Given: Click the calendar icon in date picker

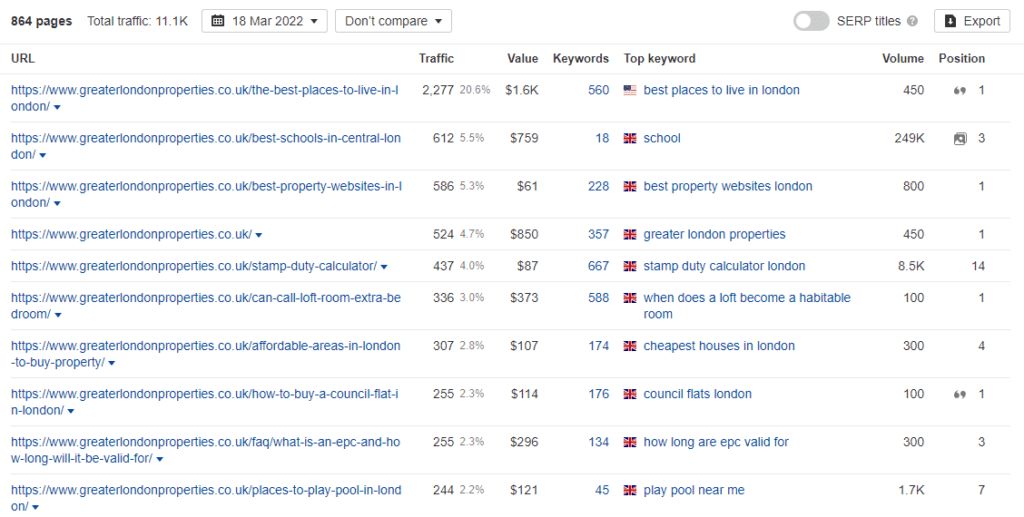Looking at the screenshot, I should pos(218,21).
